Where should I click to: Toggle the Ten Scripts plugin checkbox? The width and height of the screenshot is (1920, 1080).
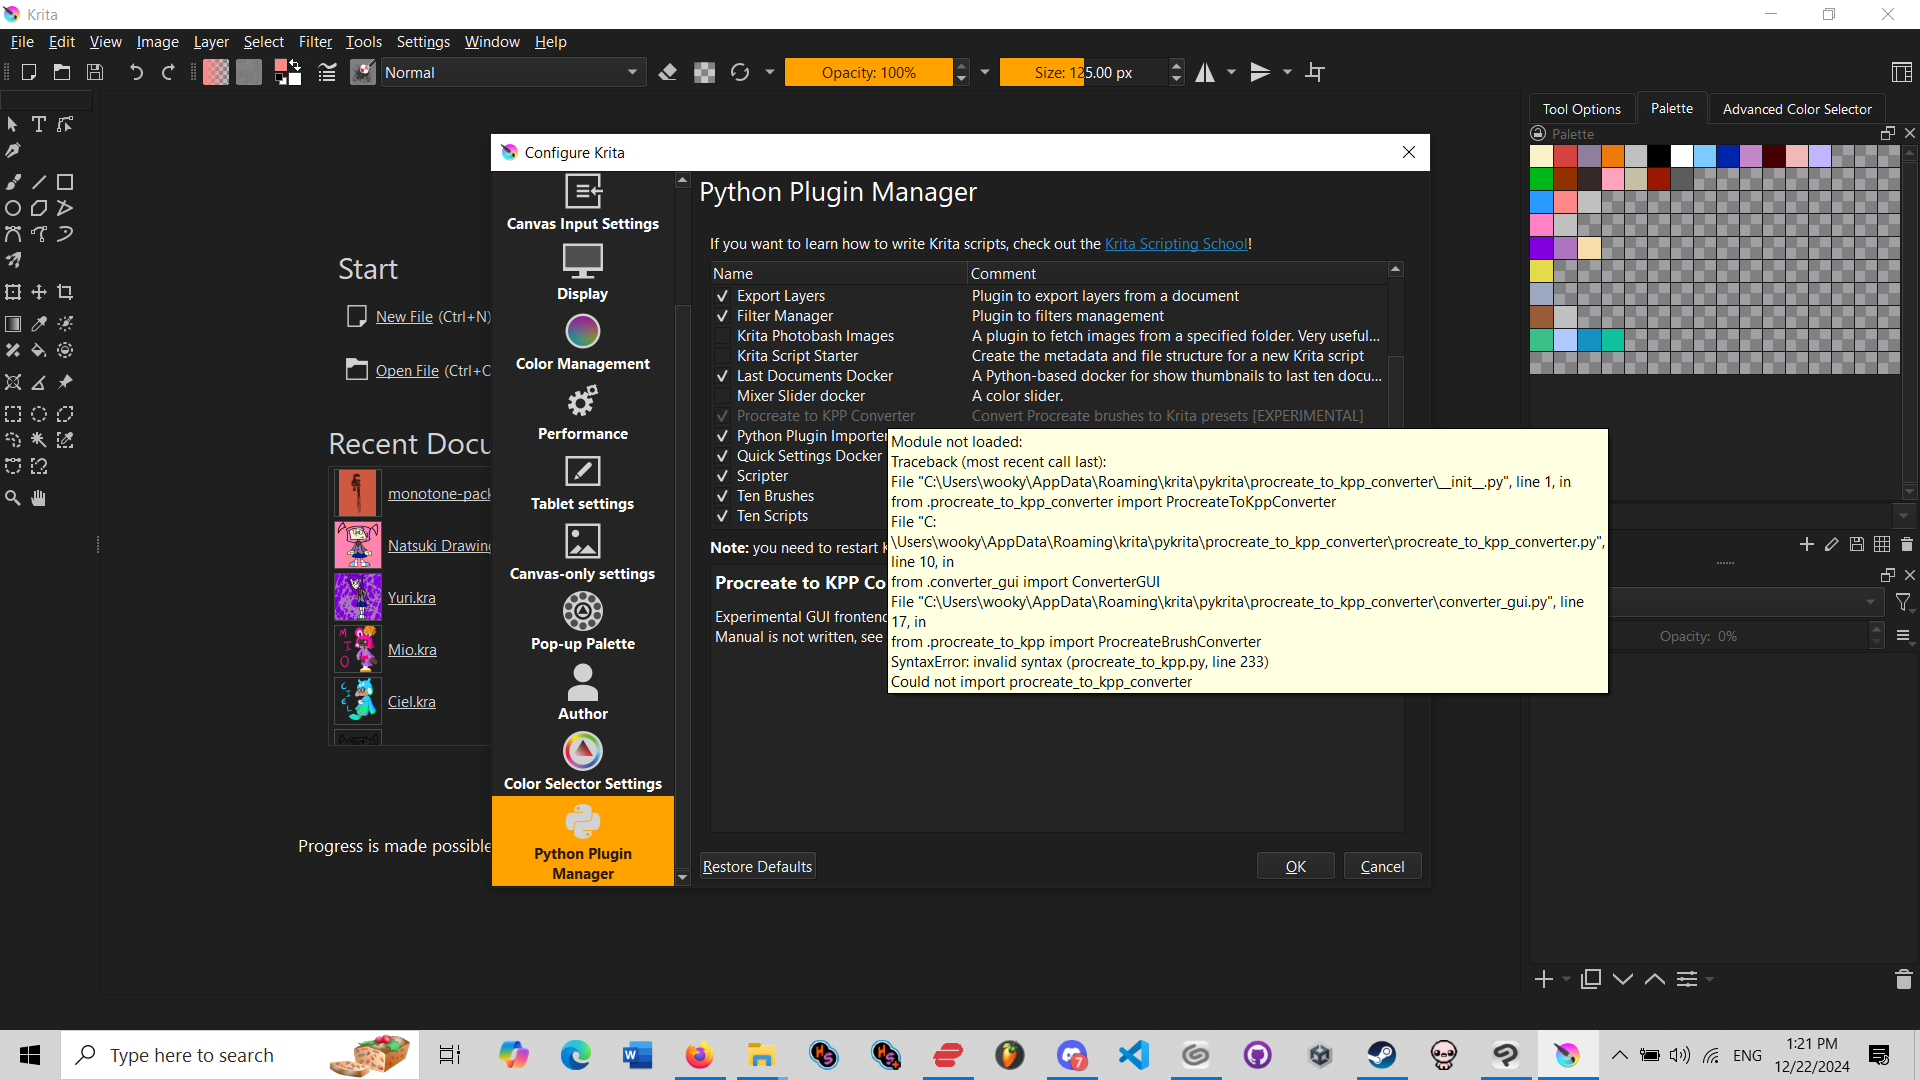point(722,516)
